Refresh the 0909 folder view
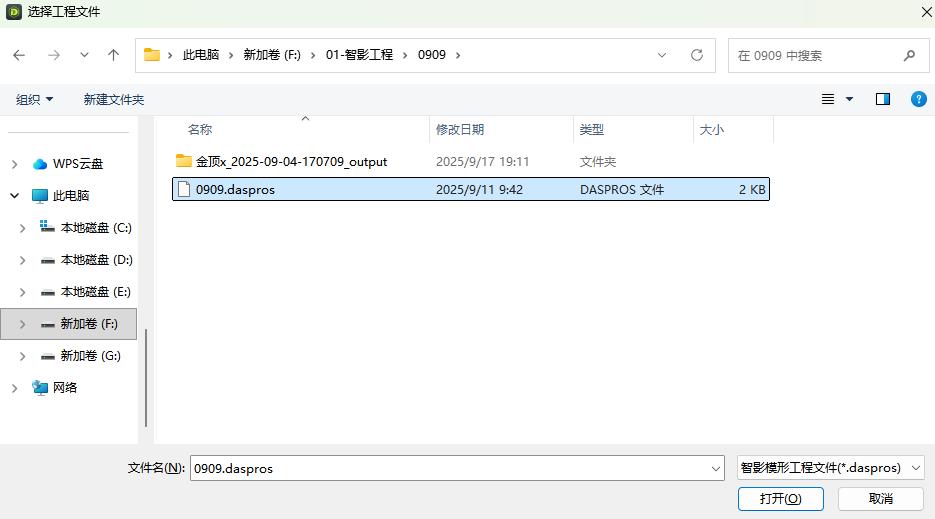Screen dimensions: 935x519 (696, 55)
